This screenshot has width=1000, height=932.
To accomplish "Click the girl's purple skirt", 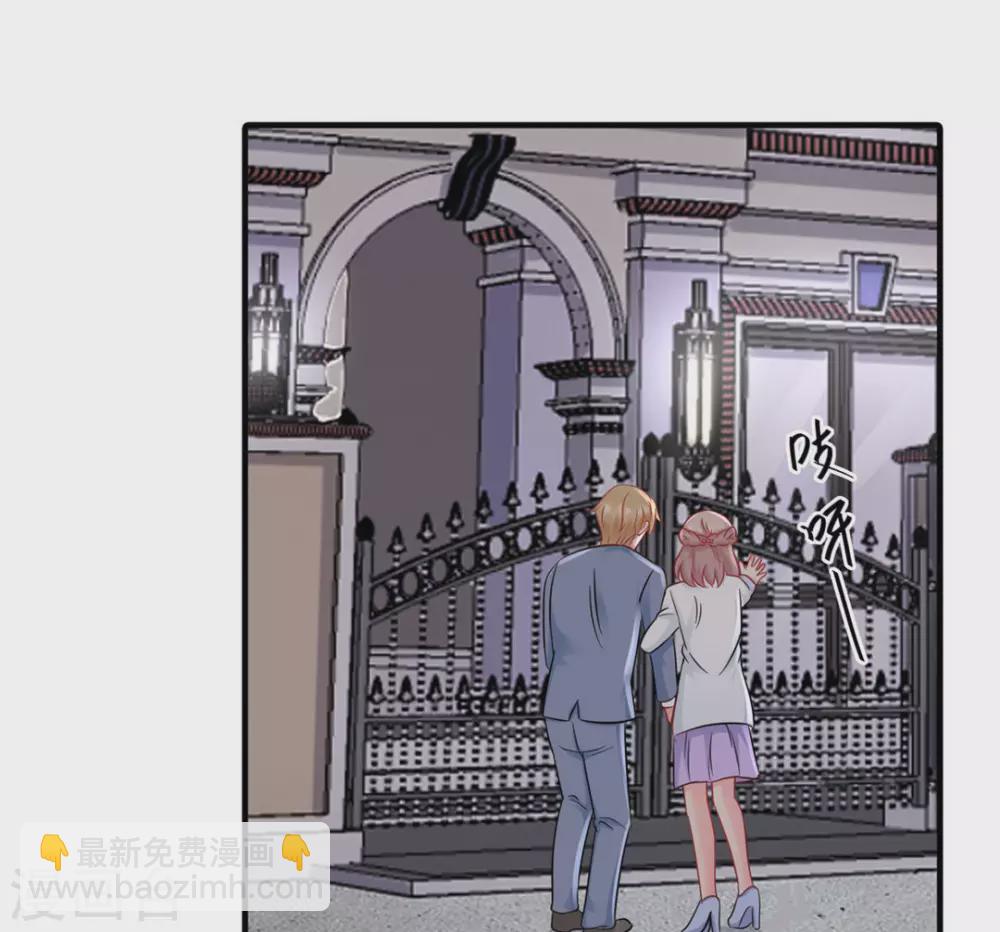I will (x=714, y=756).
